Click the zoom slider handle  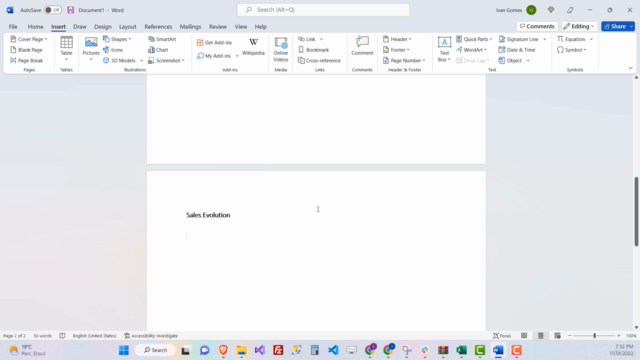[x=594, y=336]
